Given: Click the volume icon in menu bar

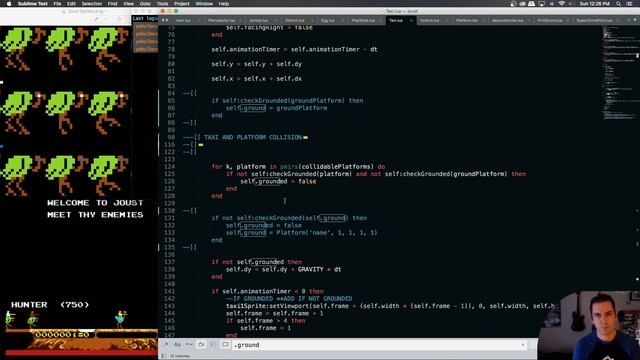Looking at the screenshot, I should [x=551, y=4].
